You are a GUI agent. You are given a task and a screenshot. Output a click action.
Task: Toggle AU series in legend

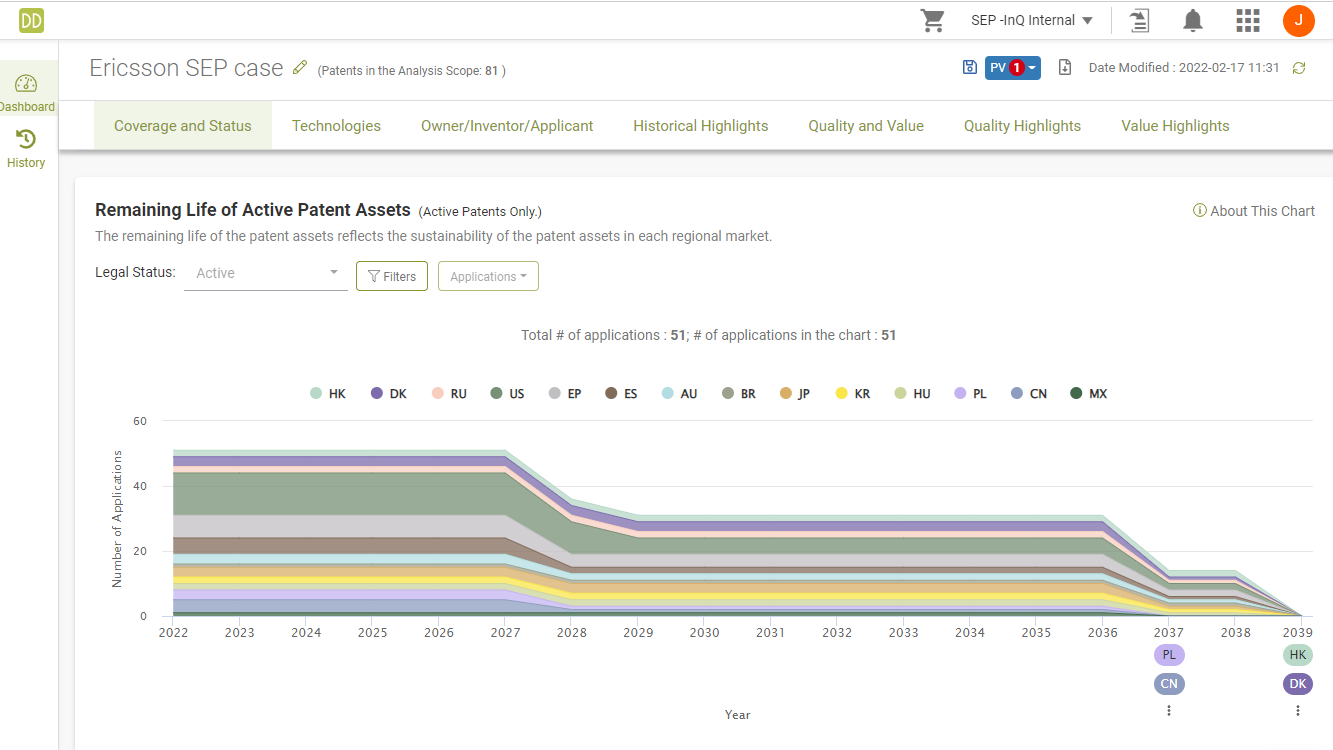click(x=679, y=394)
